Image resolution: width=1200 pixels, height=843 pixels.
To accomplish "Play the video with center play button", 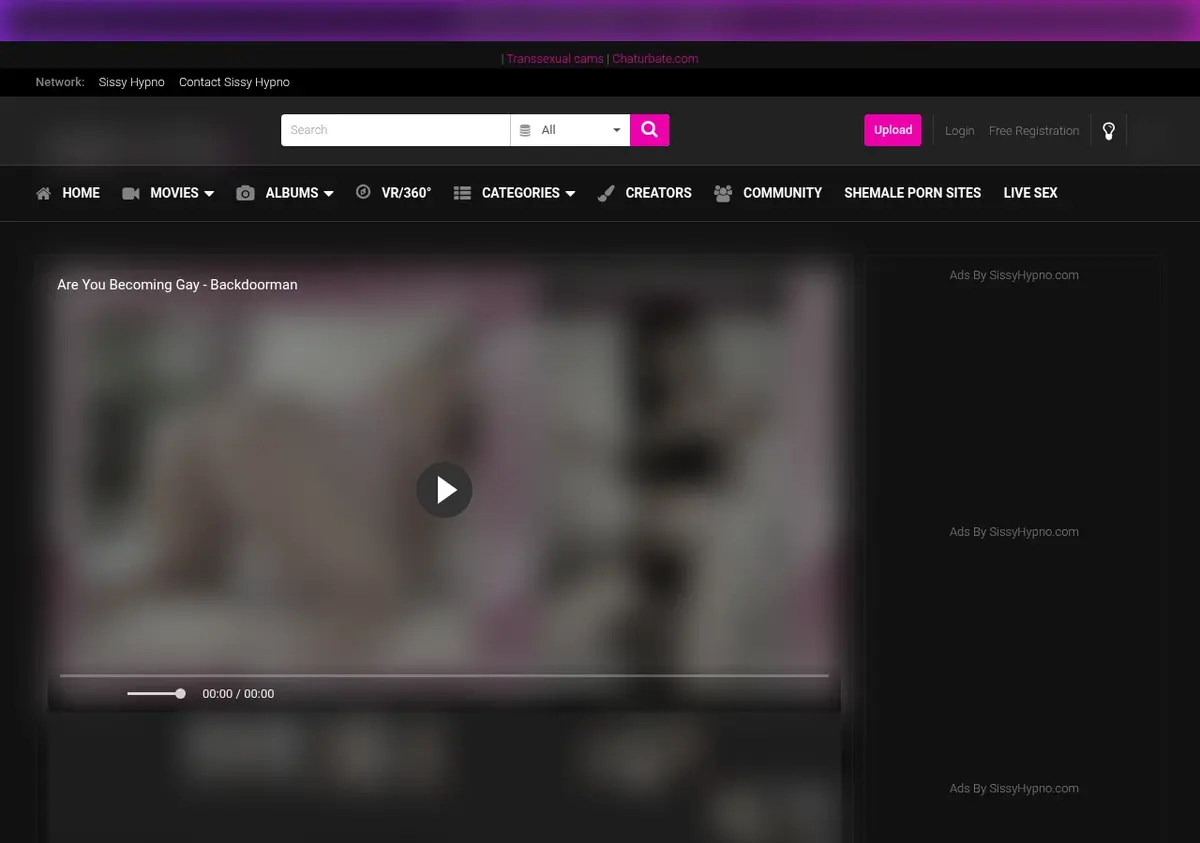I will pos(444,490).
